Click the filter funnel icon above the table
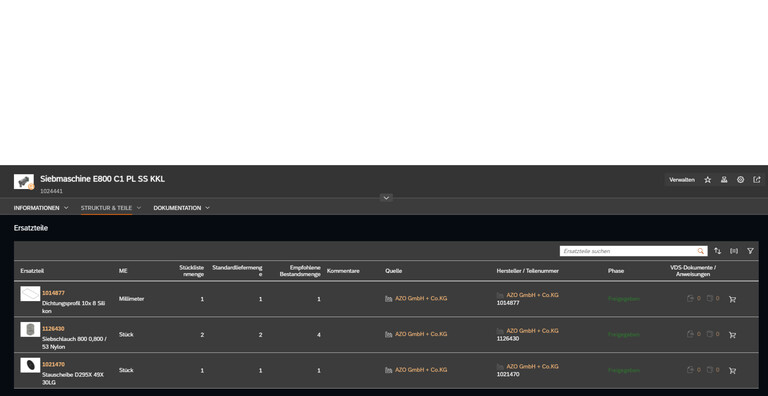This screenshot has height=396, width=768. pos(750,251)
